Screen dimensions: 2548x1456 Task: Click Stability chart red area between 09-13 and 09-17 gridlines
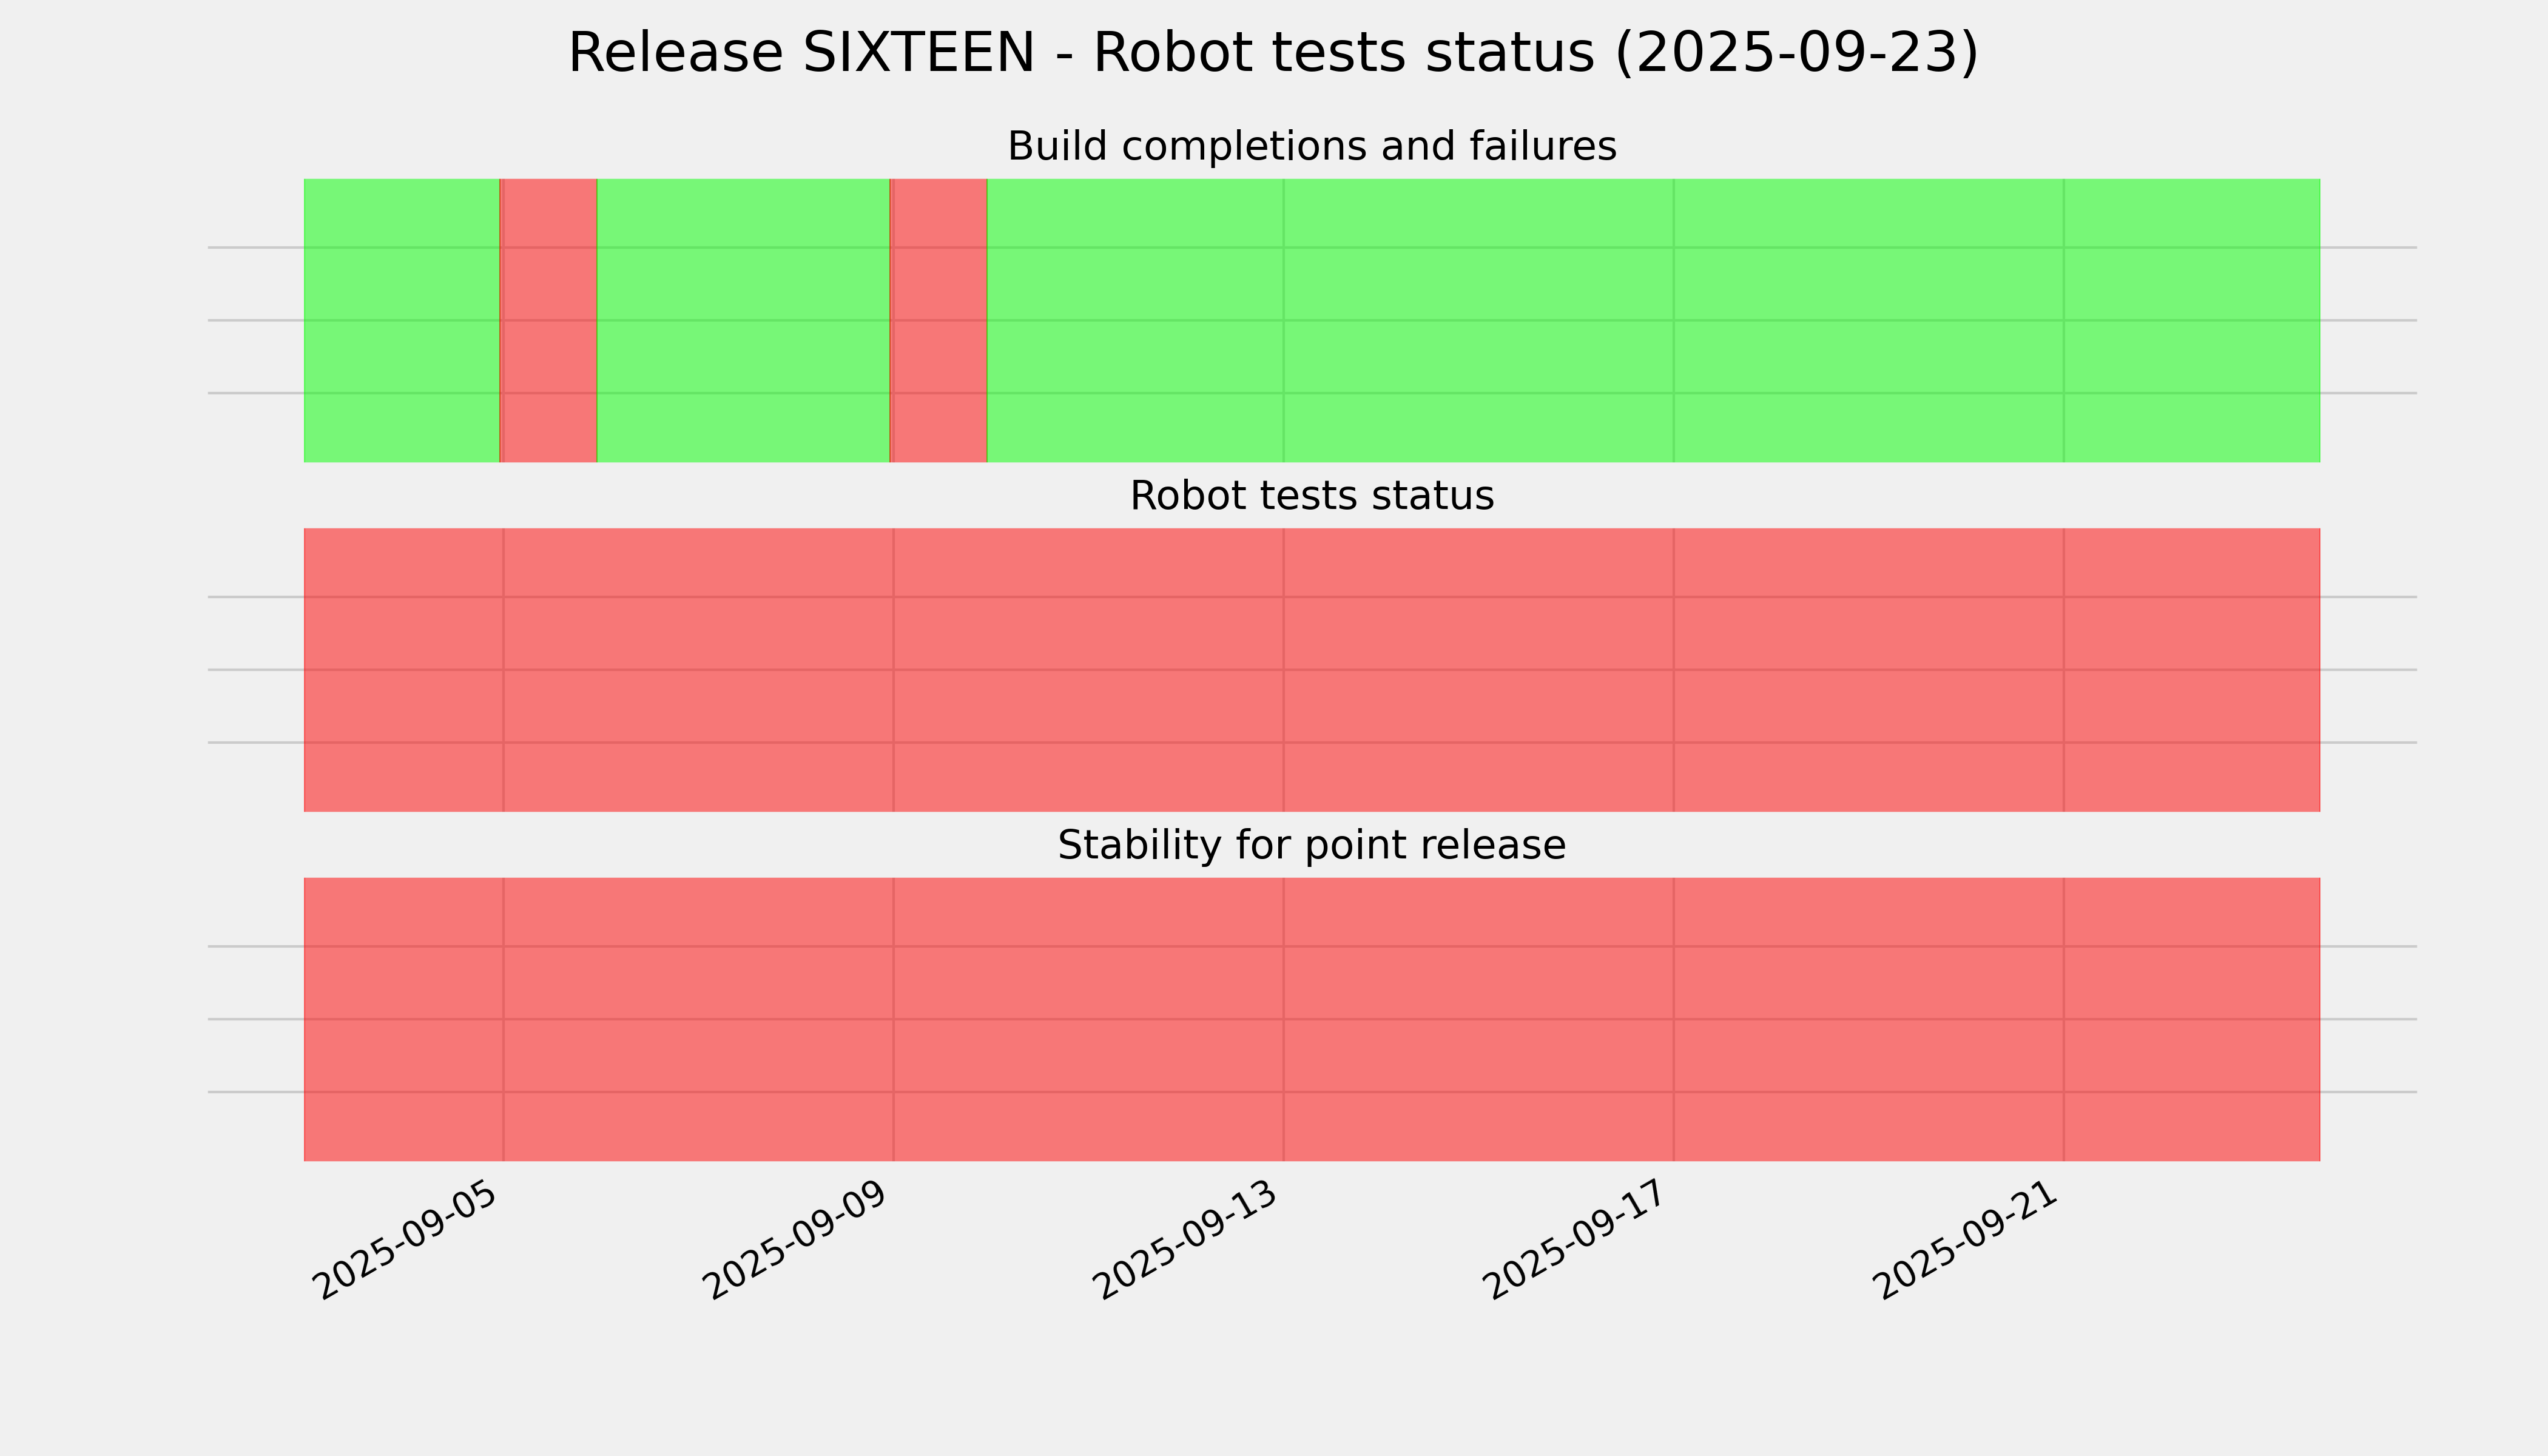click(1478, 1019)
